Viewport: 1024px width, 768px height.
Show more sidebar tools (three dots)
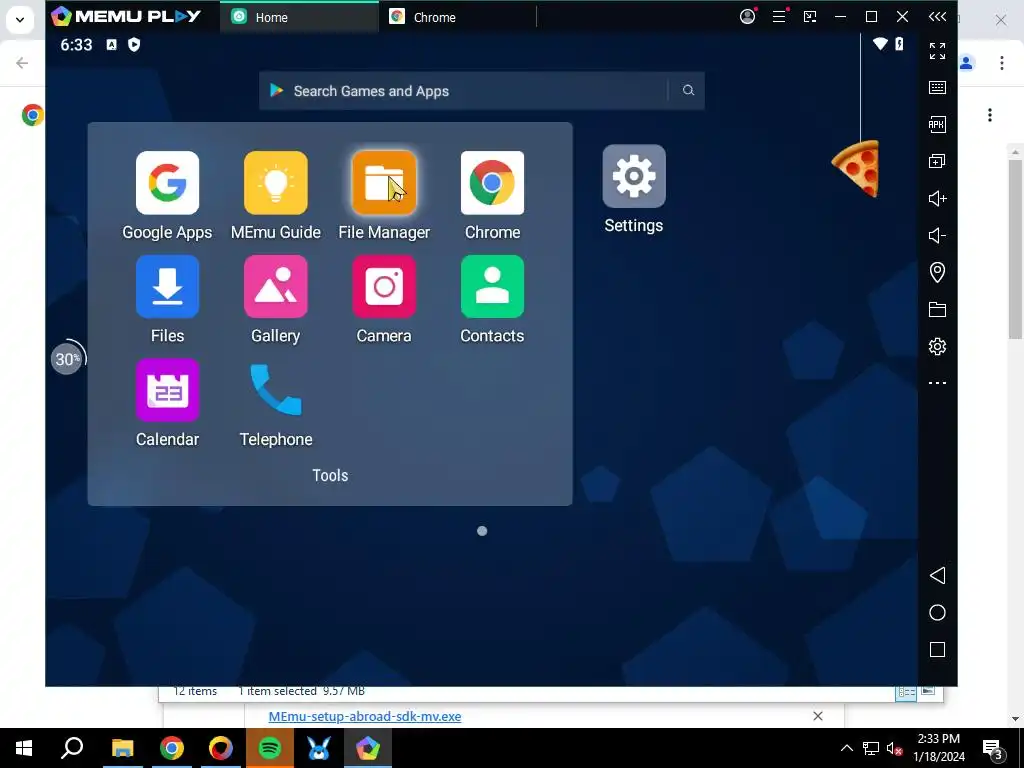[937, 383]
